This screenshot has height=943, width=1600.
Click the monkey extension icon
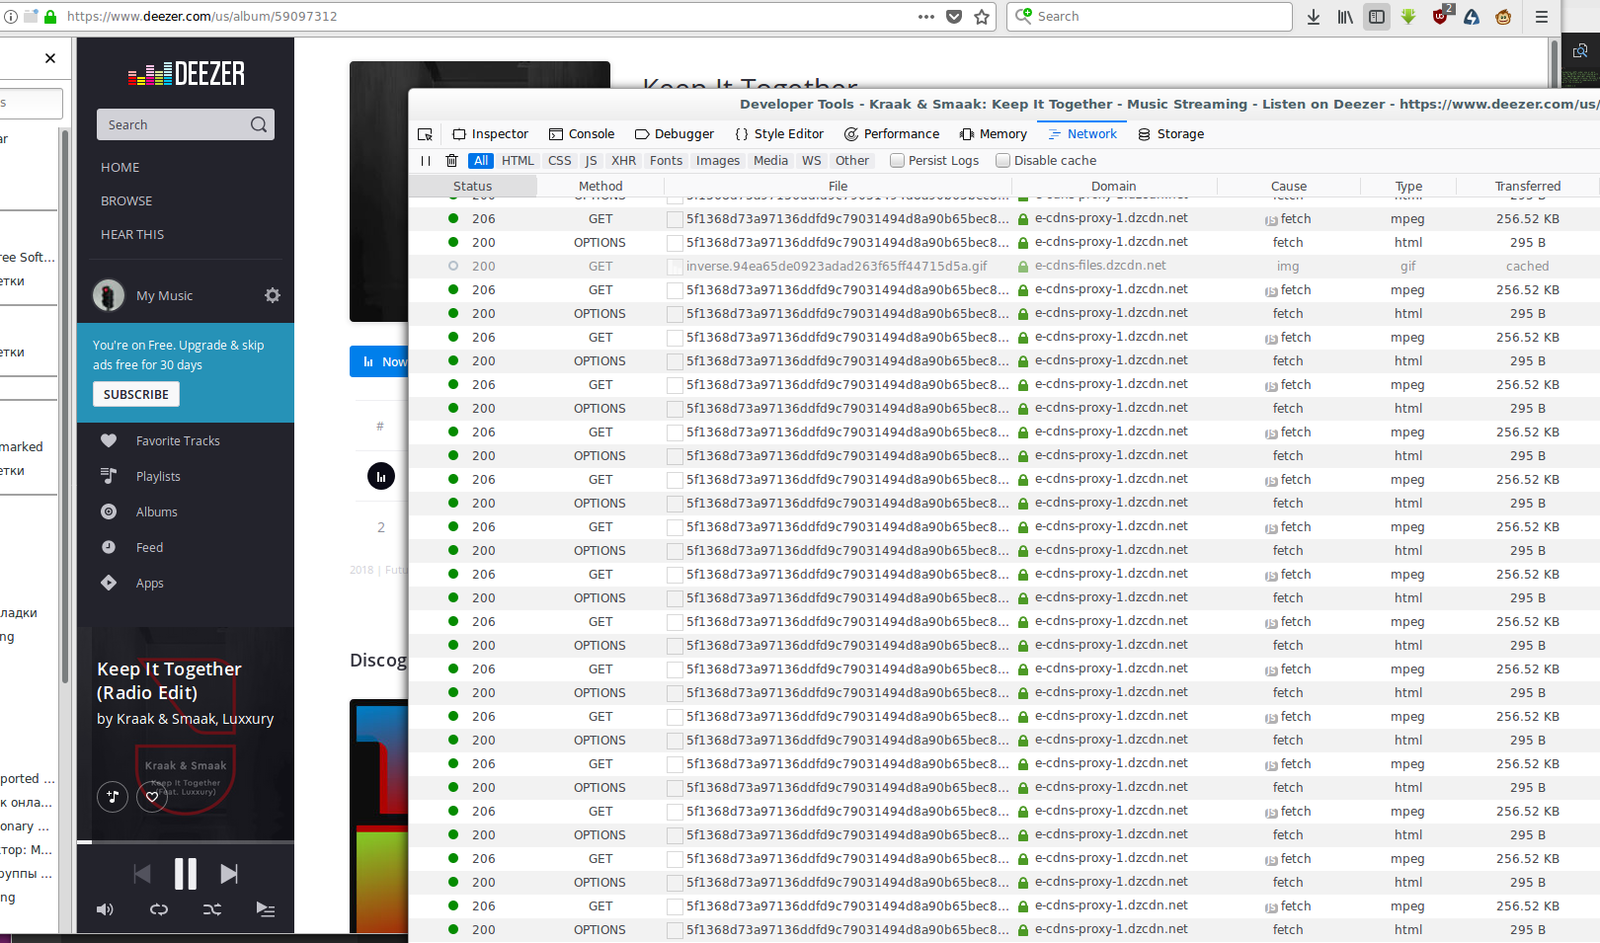click(x=1503, y=17)
